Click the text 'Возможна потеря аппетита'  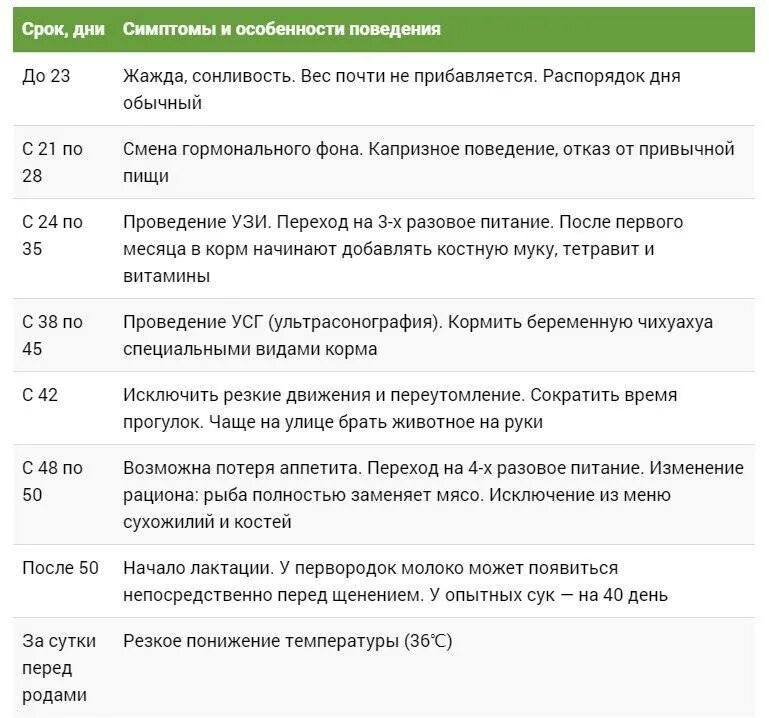pos(242,468)
